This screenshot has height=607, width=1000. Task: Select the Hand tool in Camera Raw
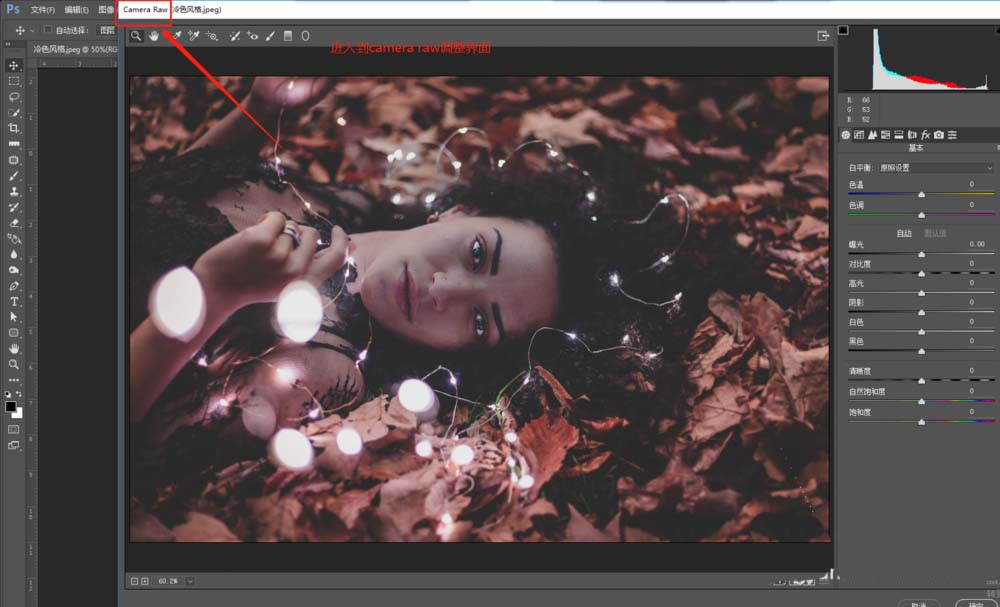tap(153, 36)
